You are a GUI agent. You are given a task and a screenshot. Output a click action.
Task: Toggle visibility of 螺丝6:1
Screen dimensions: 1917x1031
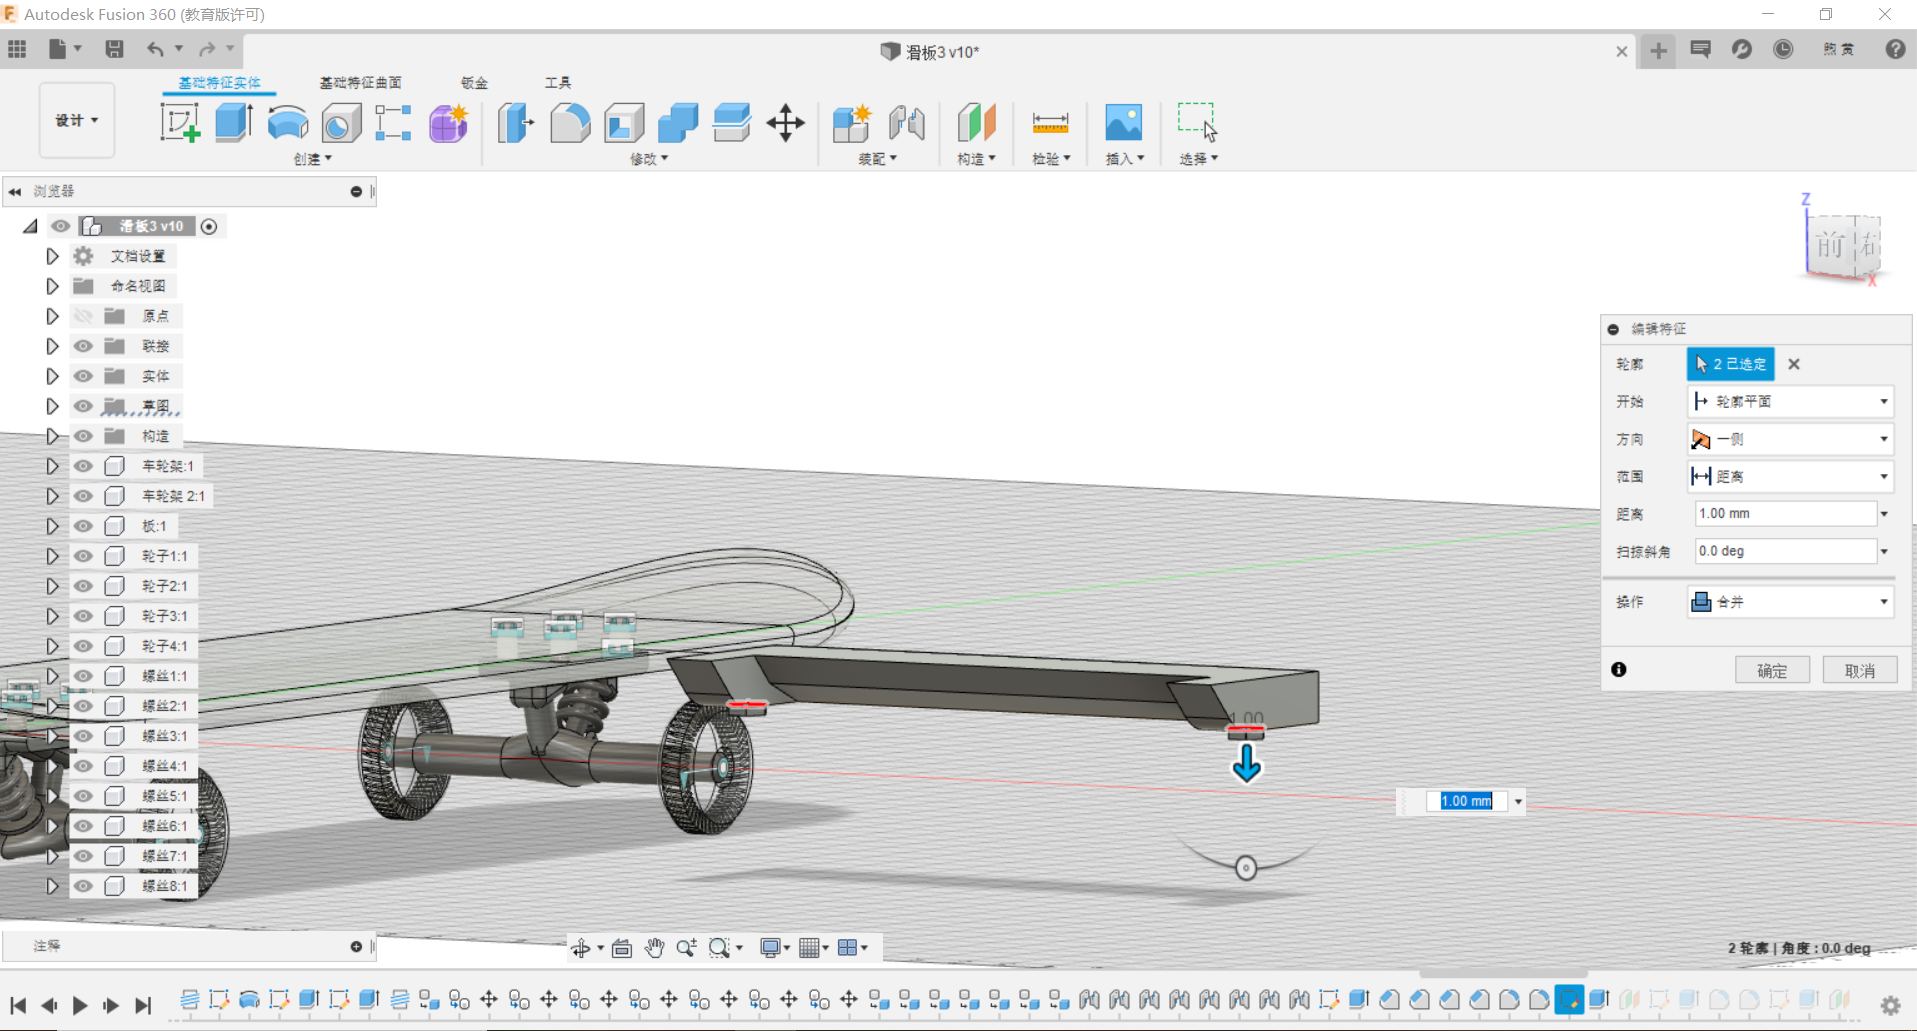[83, 826]
